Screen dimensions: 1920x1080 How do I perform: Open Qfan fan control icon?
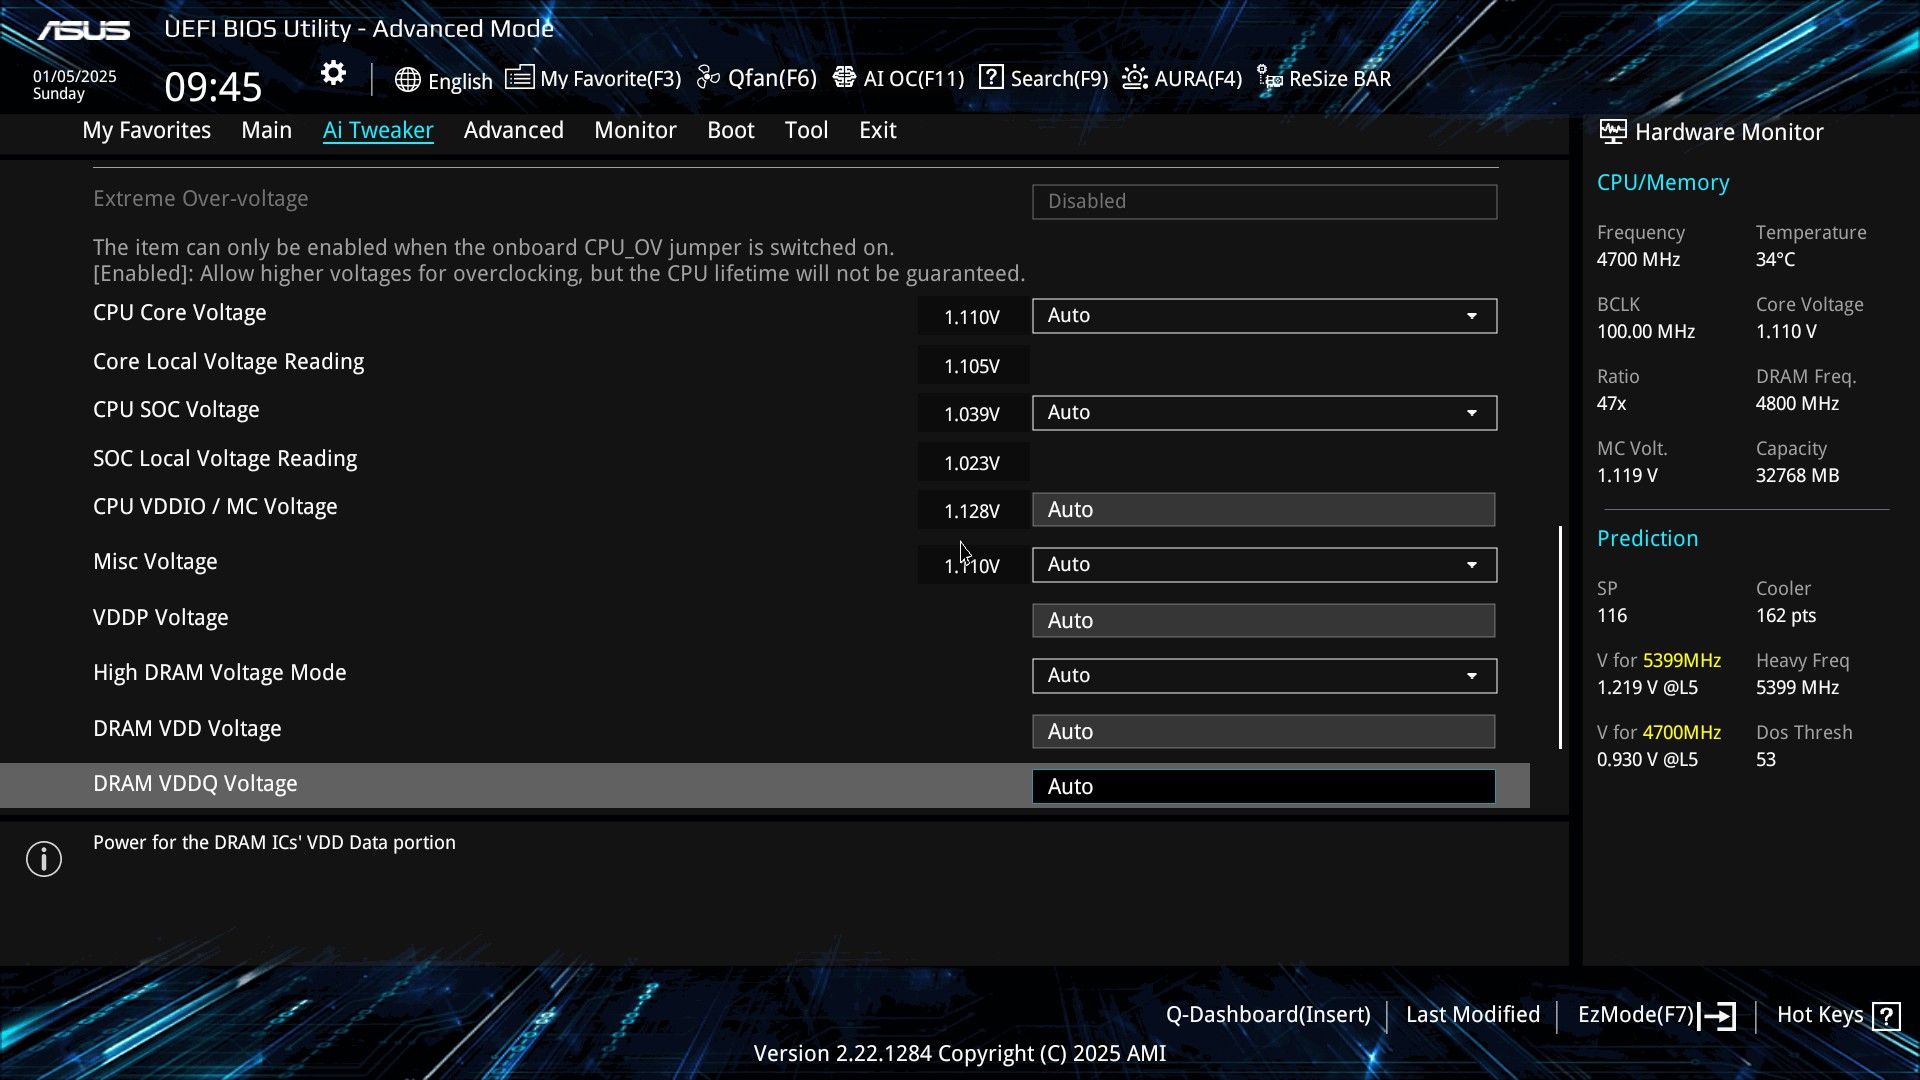tap(708, 78)
